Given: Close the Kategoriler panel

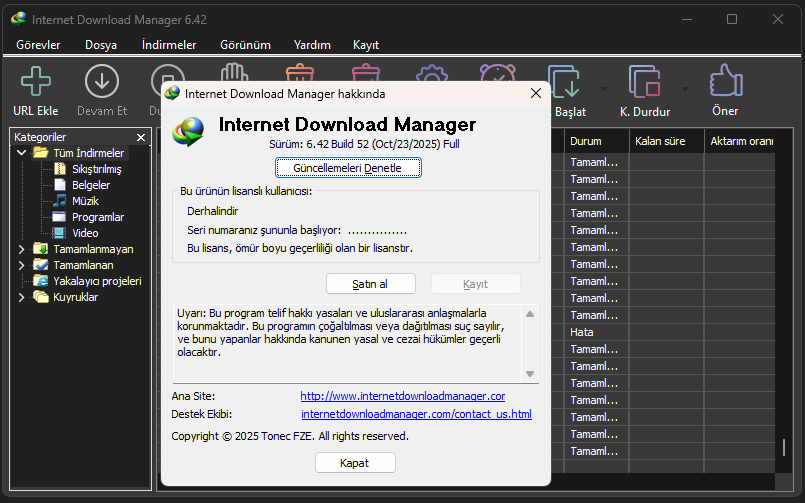Looking at the screenshot, I should tap(141, 137).
